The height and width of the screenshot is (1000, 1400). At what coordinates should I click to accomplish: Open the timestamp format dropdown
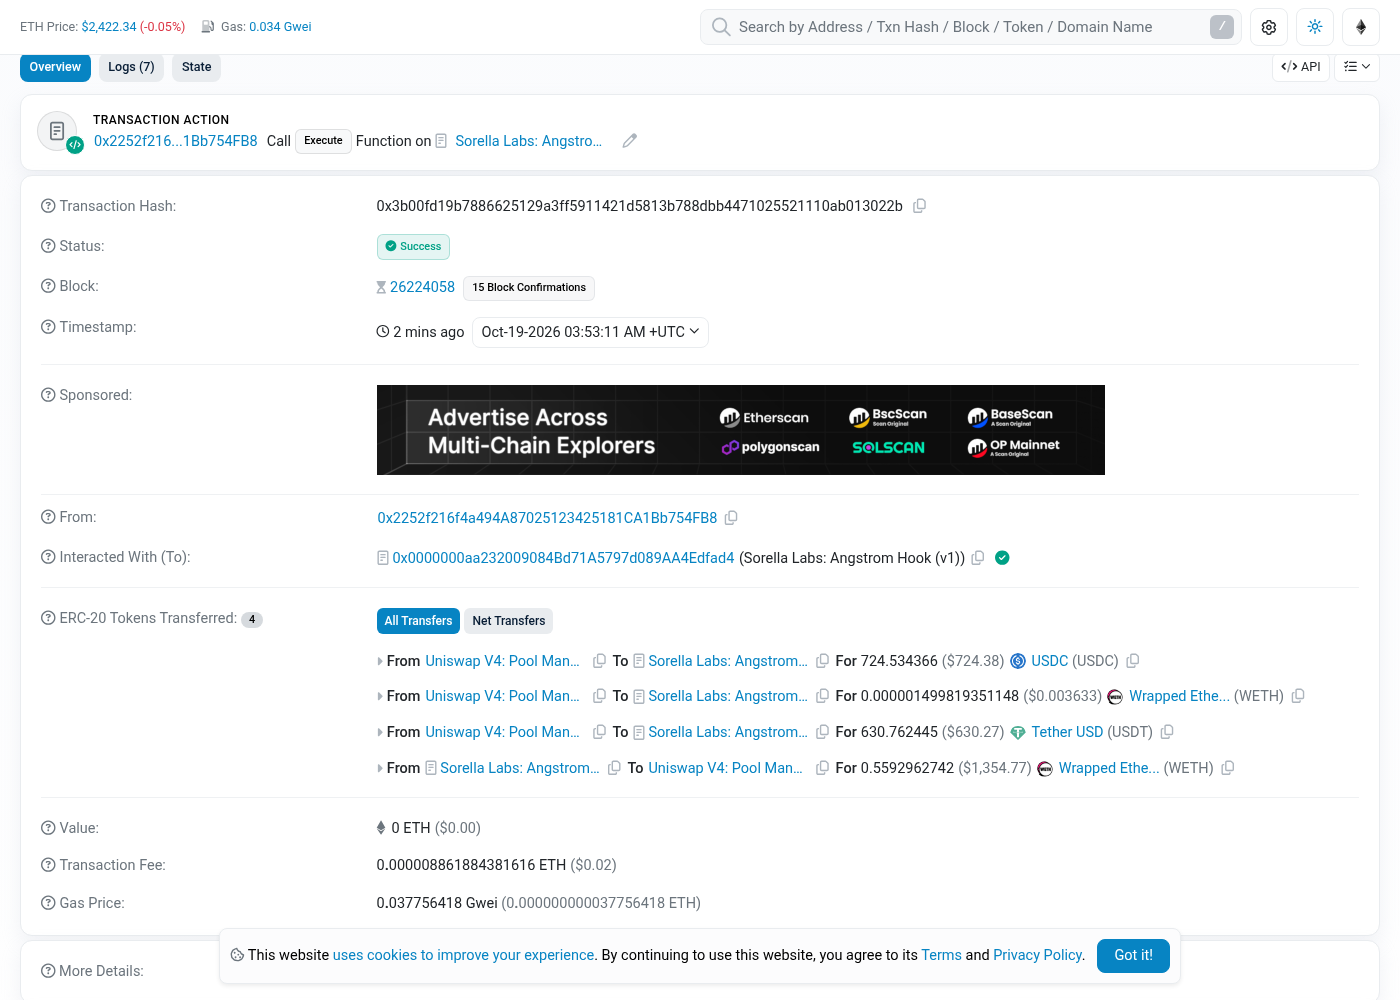590,332
